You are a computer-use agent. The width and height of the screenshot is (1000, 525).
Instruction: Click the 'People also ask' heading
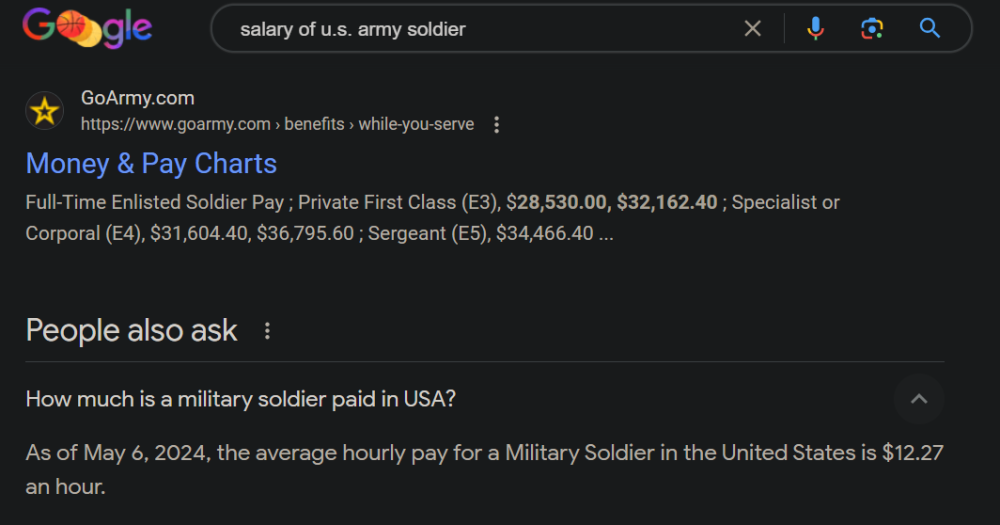tap(132, 331)
